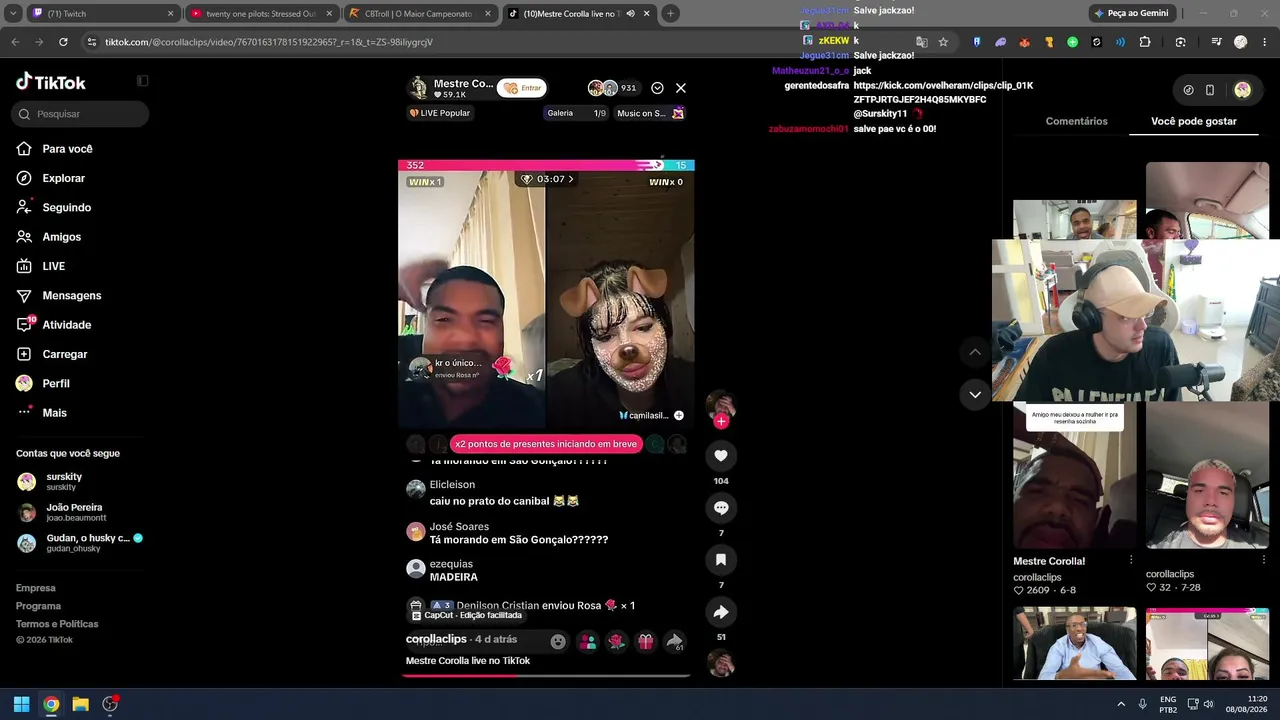Image resolution: width=1280 pixels, height=720 pixels.
Task: Collapse the TikTok sidebar toggle
Action: tap(142, 81)
